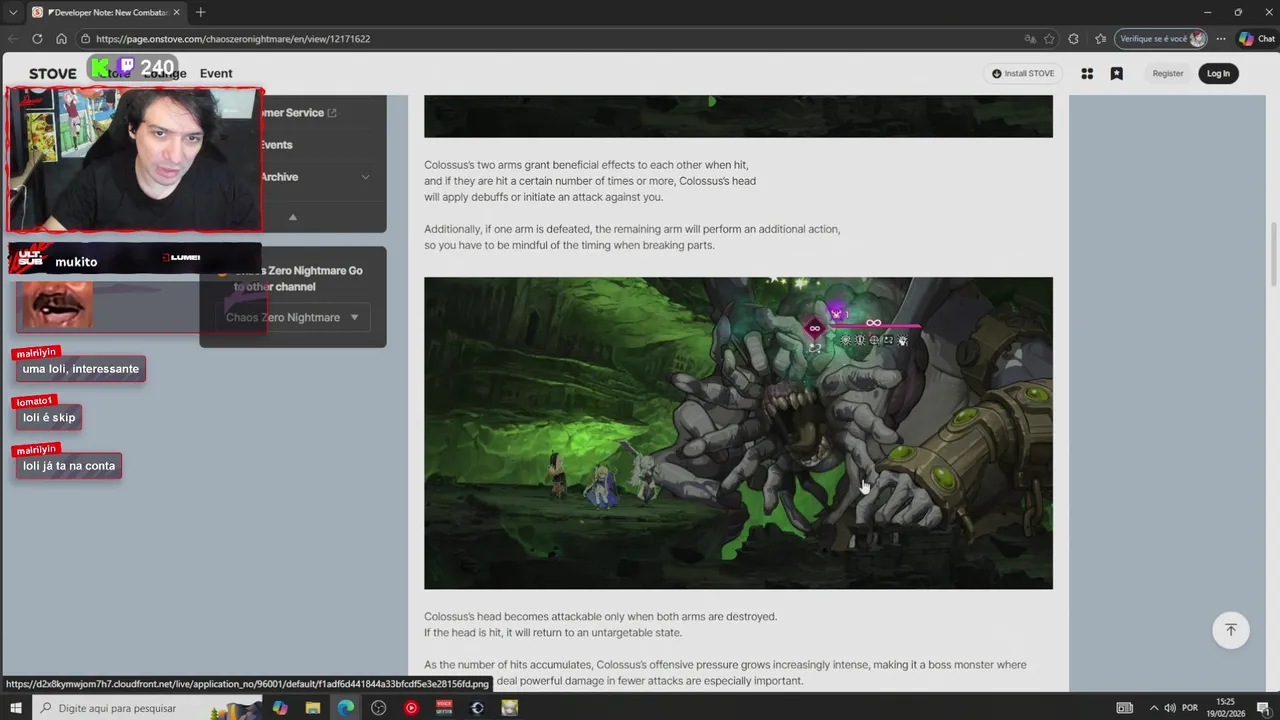Click the Log In button
This screenshot has width=1280, height=720.
pyautogui.click(x=1218, y=73)
